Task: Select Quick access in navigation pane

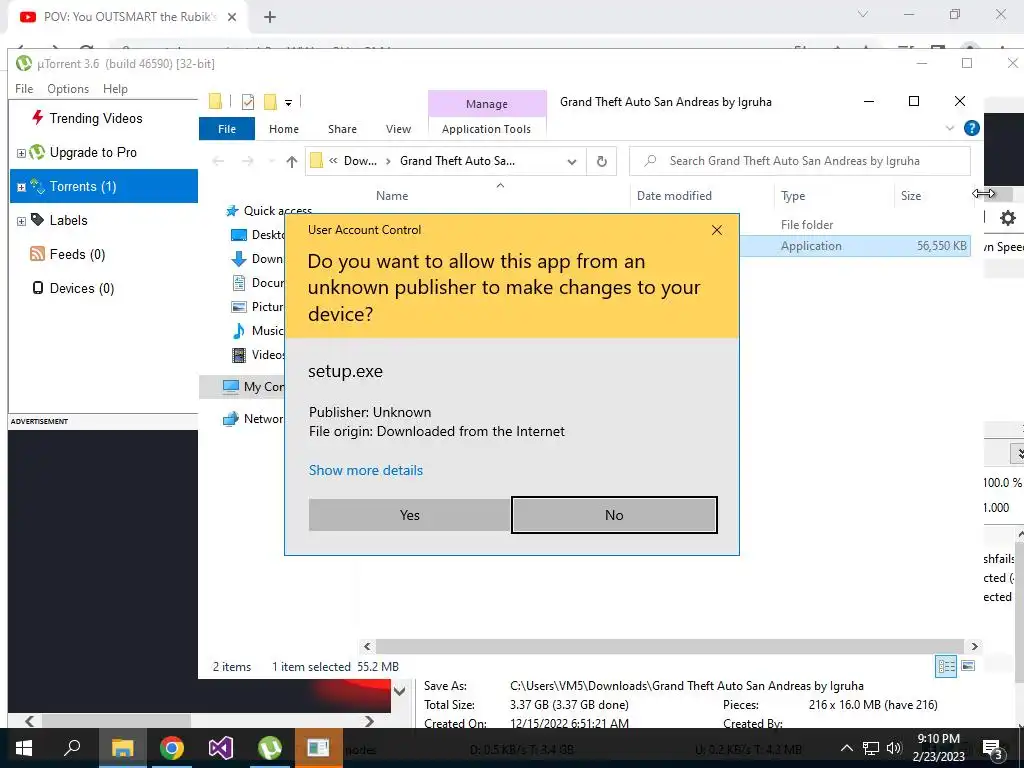Action: [268, 211]
